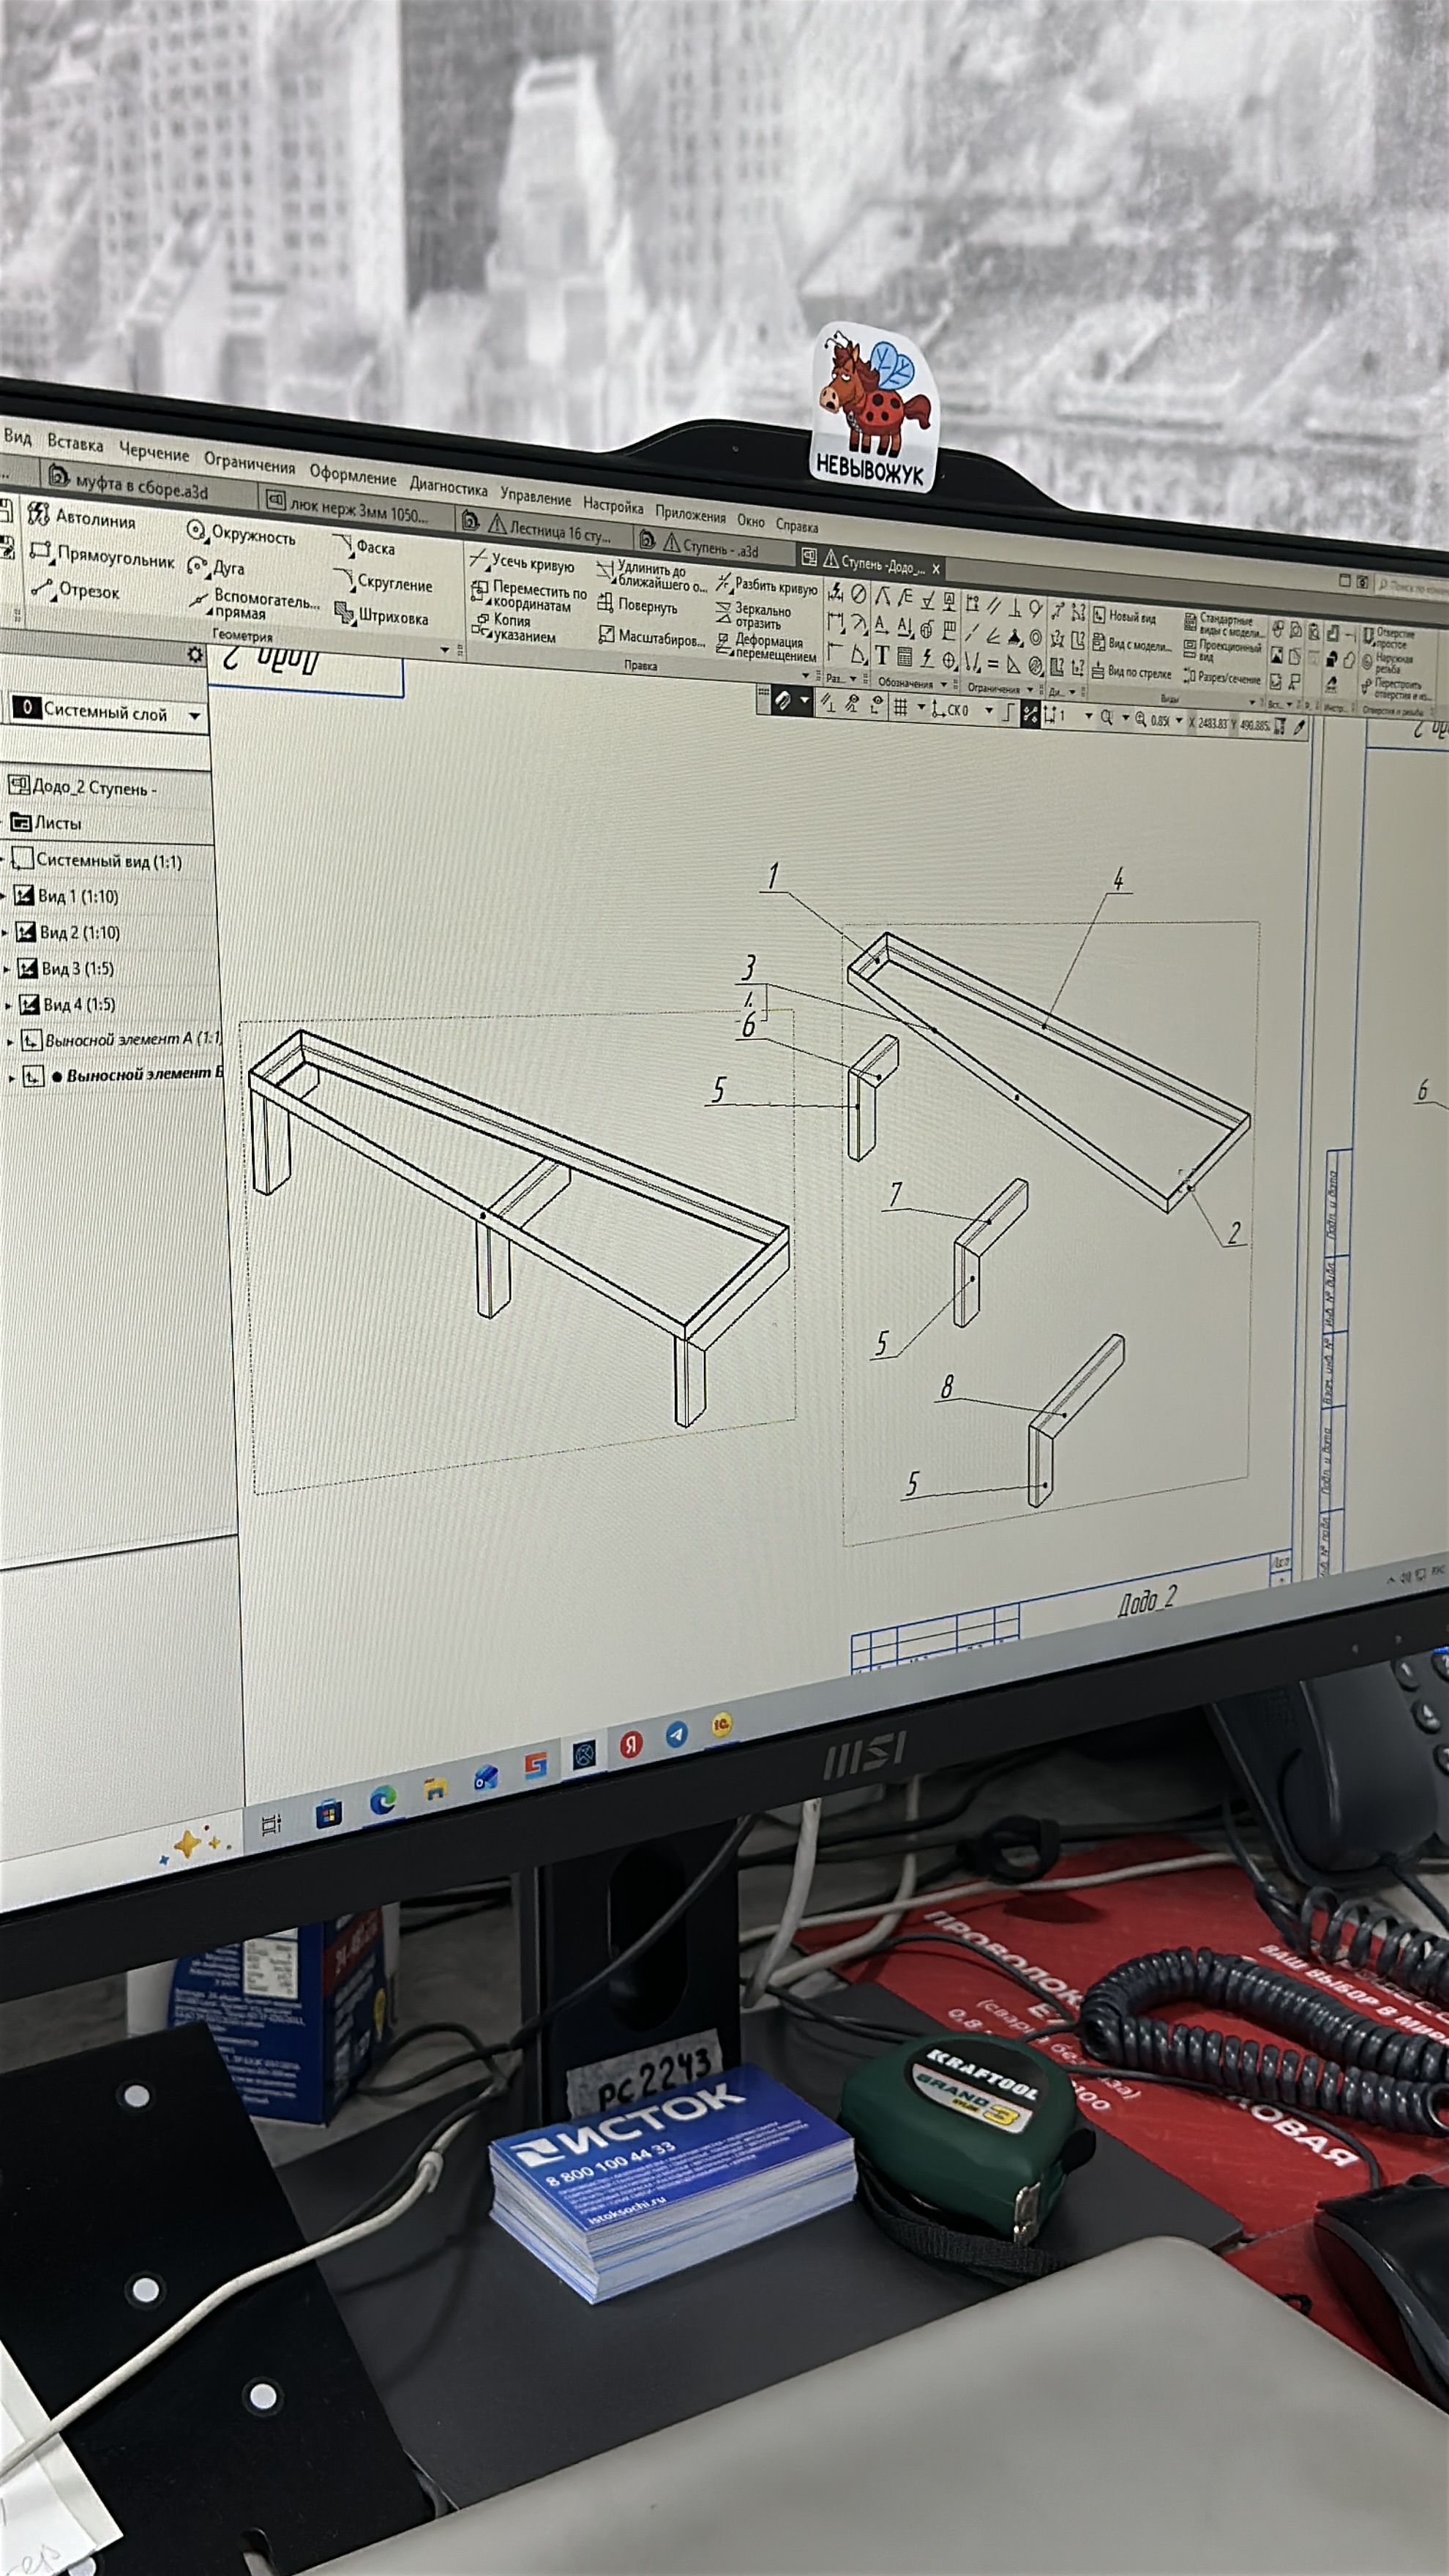The width and height of the screenshot is (1449, 2576).
Task: Open the Системный слой layer dropdown
Action: [195, 716]
